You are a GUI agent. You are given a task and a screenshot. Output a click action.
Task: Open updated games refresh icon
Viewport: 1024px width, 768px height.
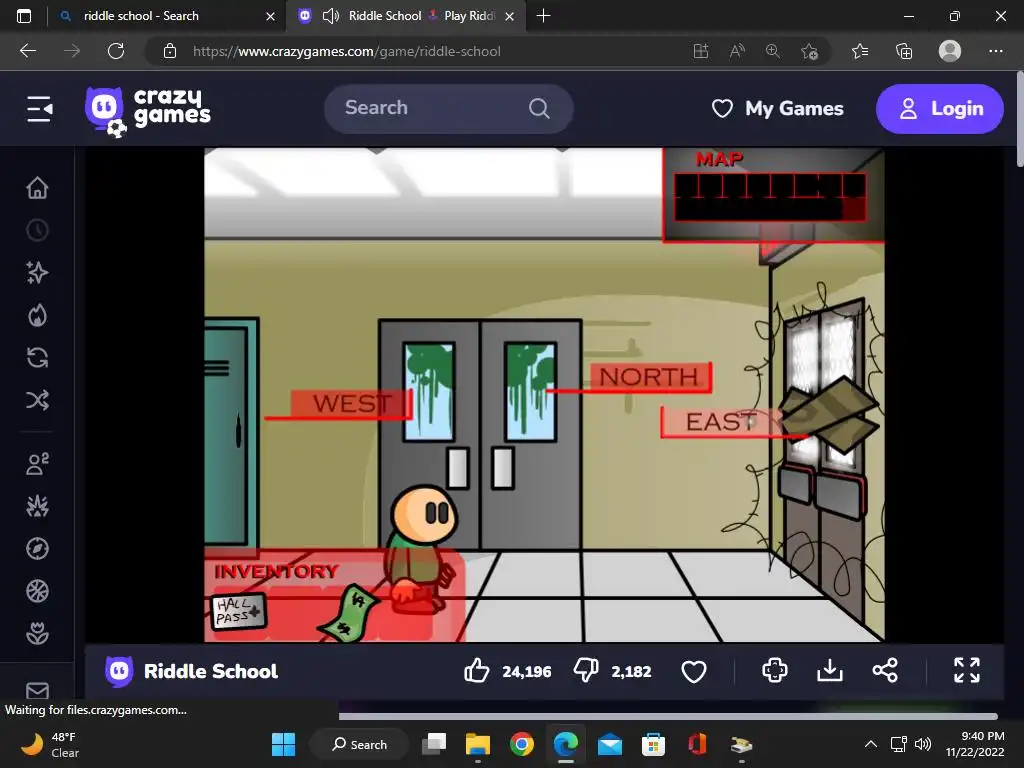pos(37,358)
